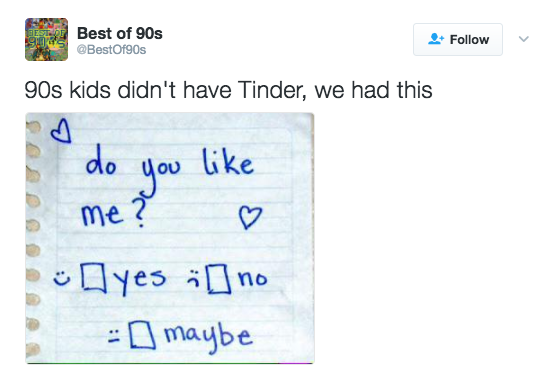
Task: Open the @BestOf90s handle link
Action: click(x=111, y=50)
